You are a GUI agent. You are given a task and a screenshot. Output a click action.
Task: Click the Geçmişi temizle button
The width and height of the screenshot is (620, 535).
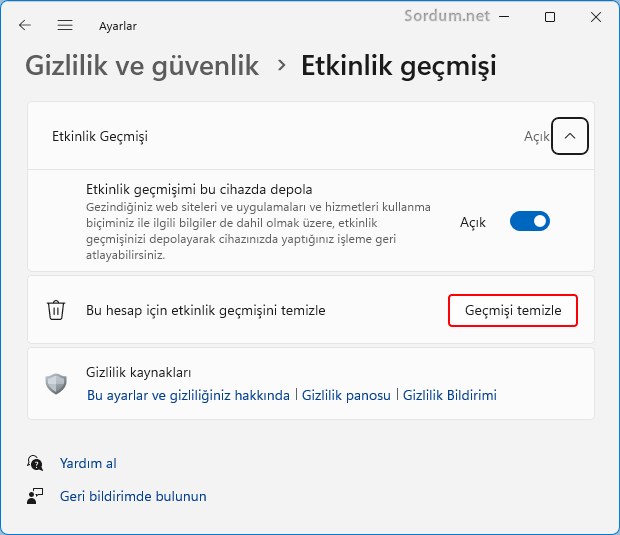513,310
